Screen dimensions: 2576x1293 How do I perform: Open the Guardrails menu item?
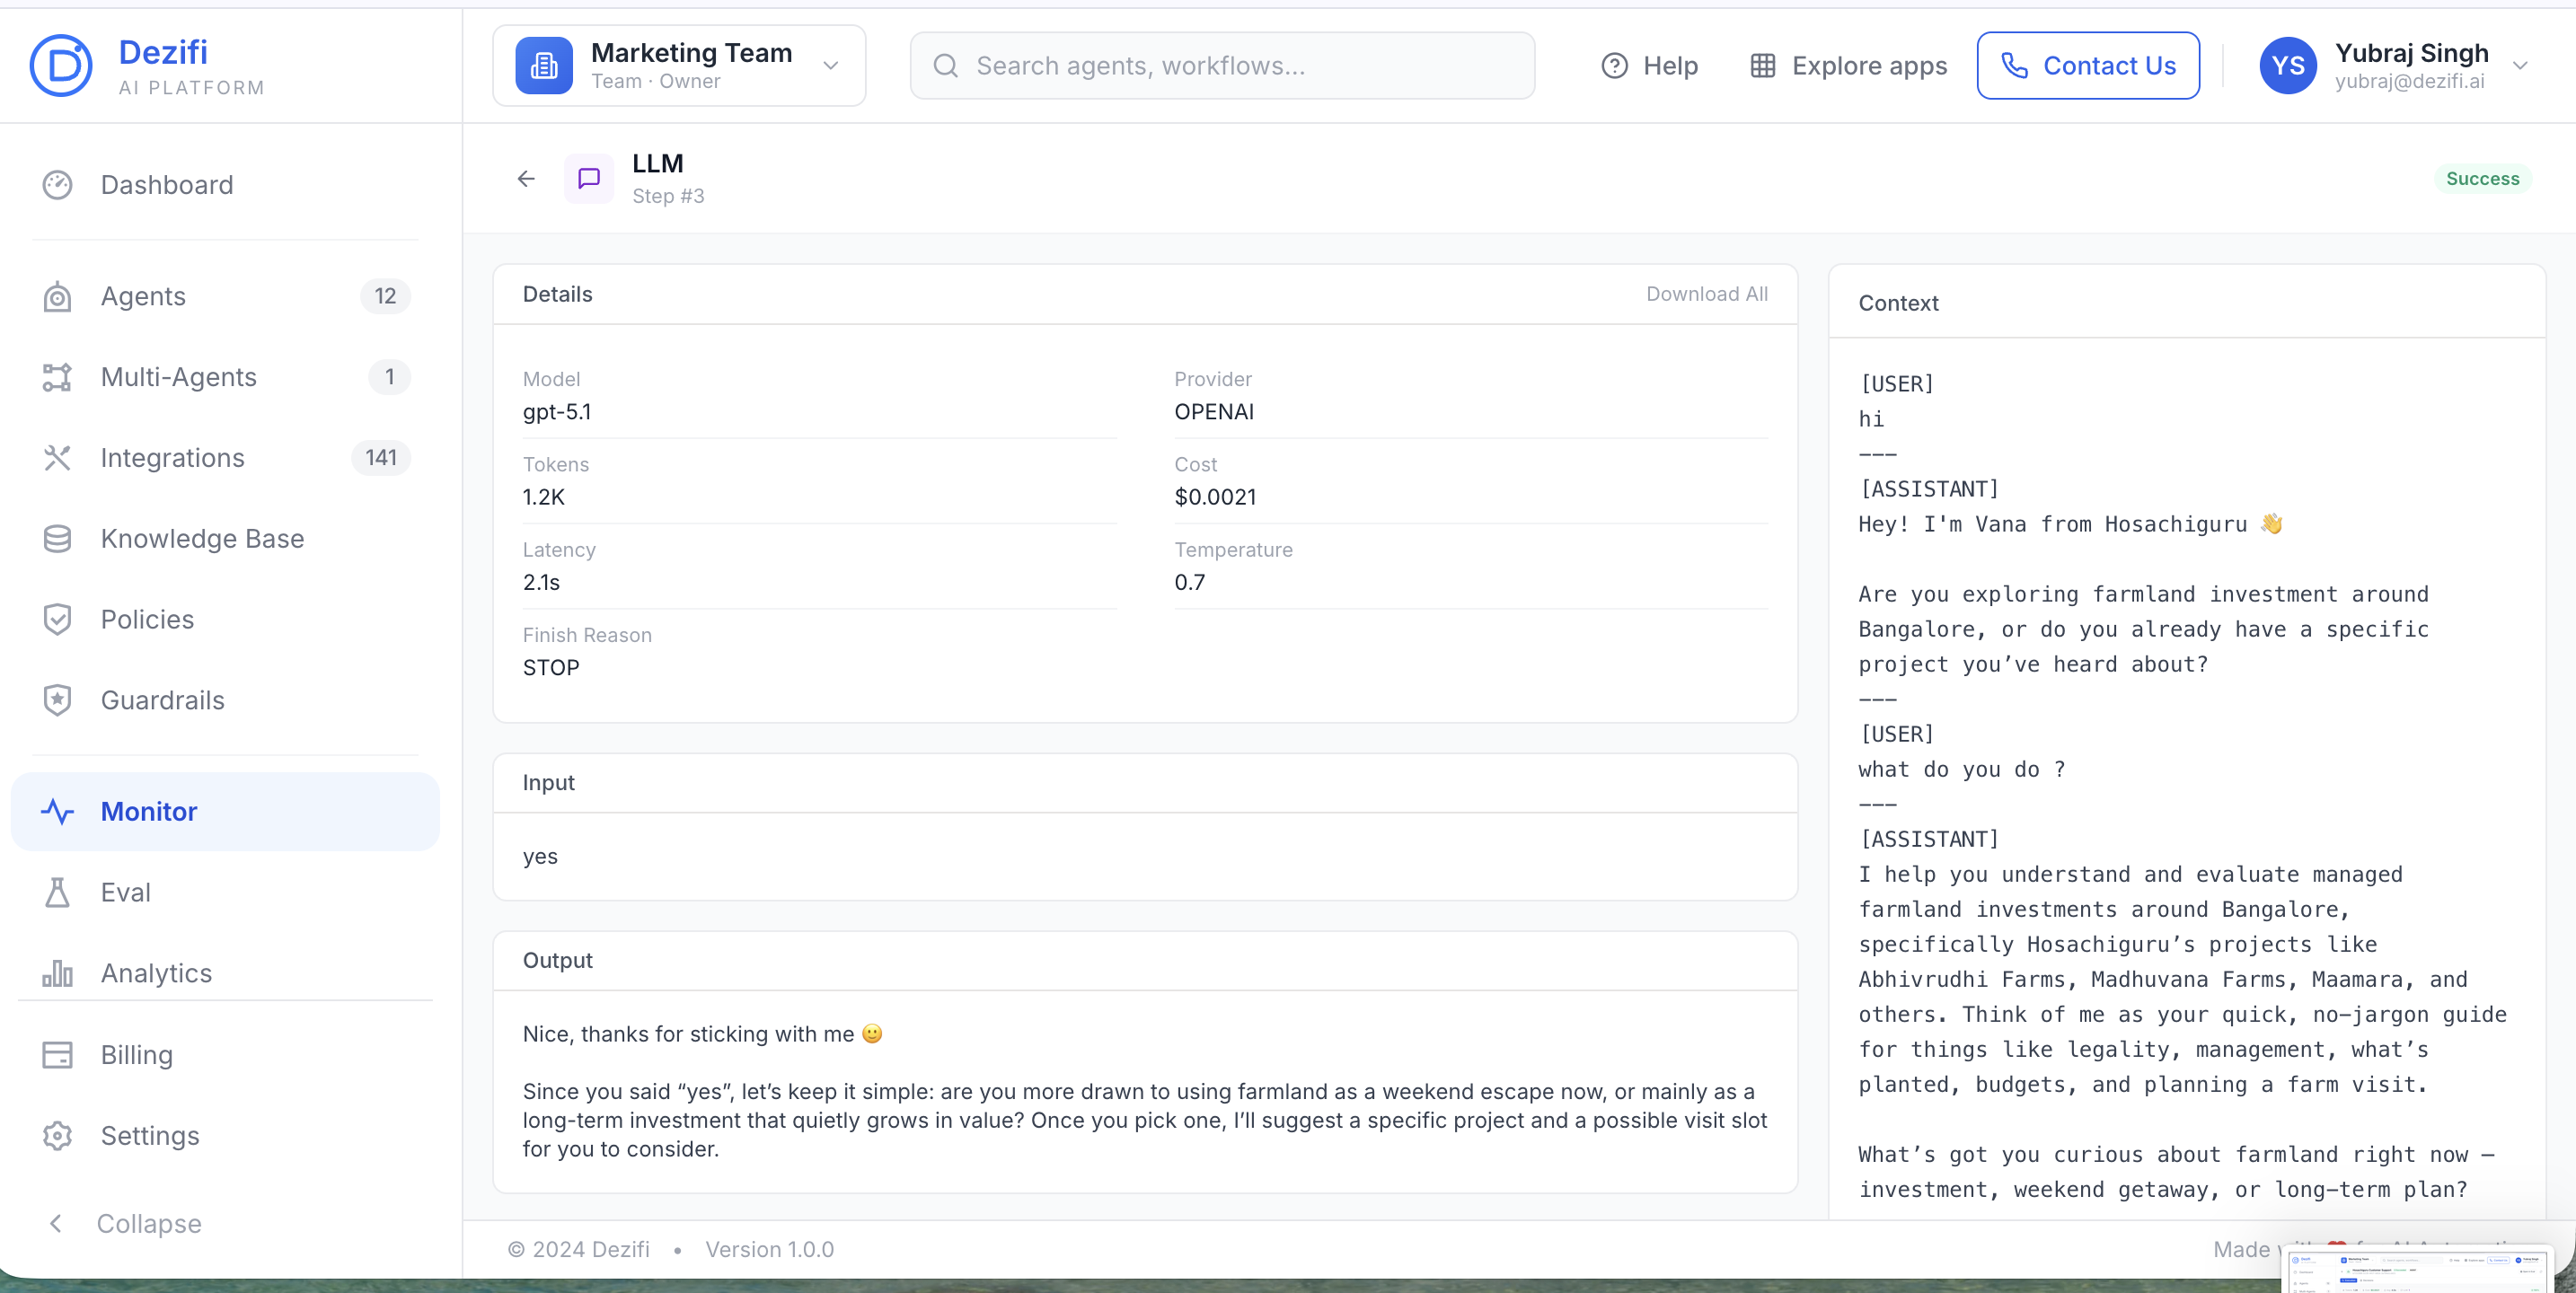pyautogui.click(x=225, y=700)
